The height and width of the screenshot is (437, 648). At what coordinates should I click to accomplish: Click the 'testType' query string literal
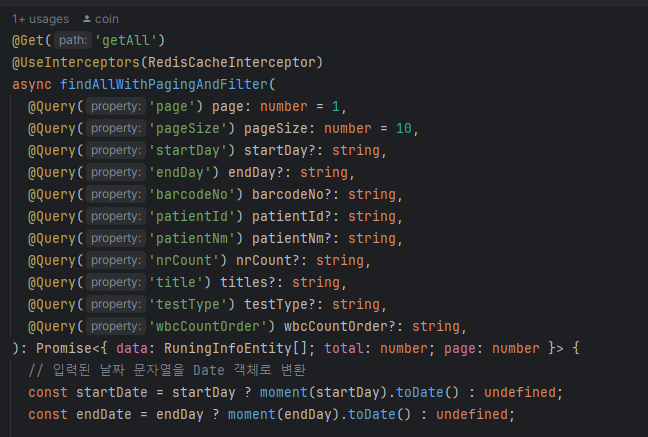click(x=188, y=304)
